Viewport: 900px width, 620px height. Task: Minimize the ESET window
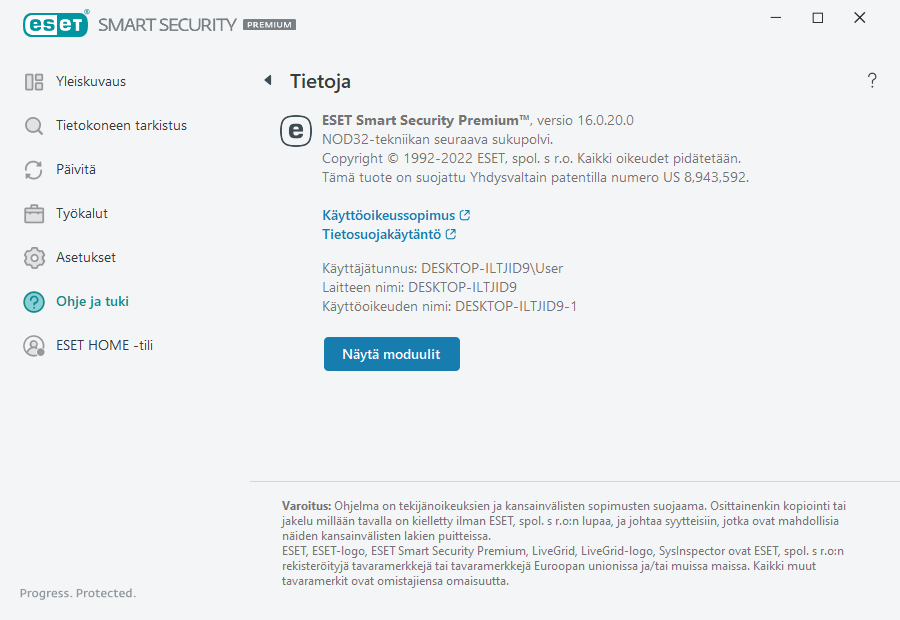[x=776, y=18]
